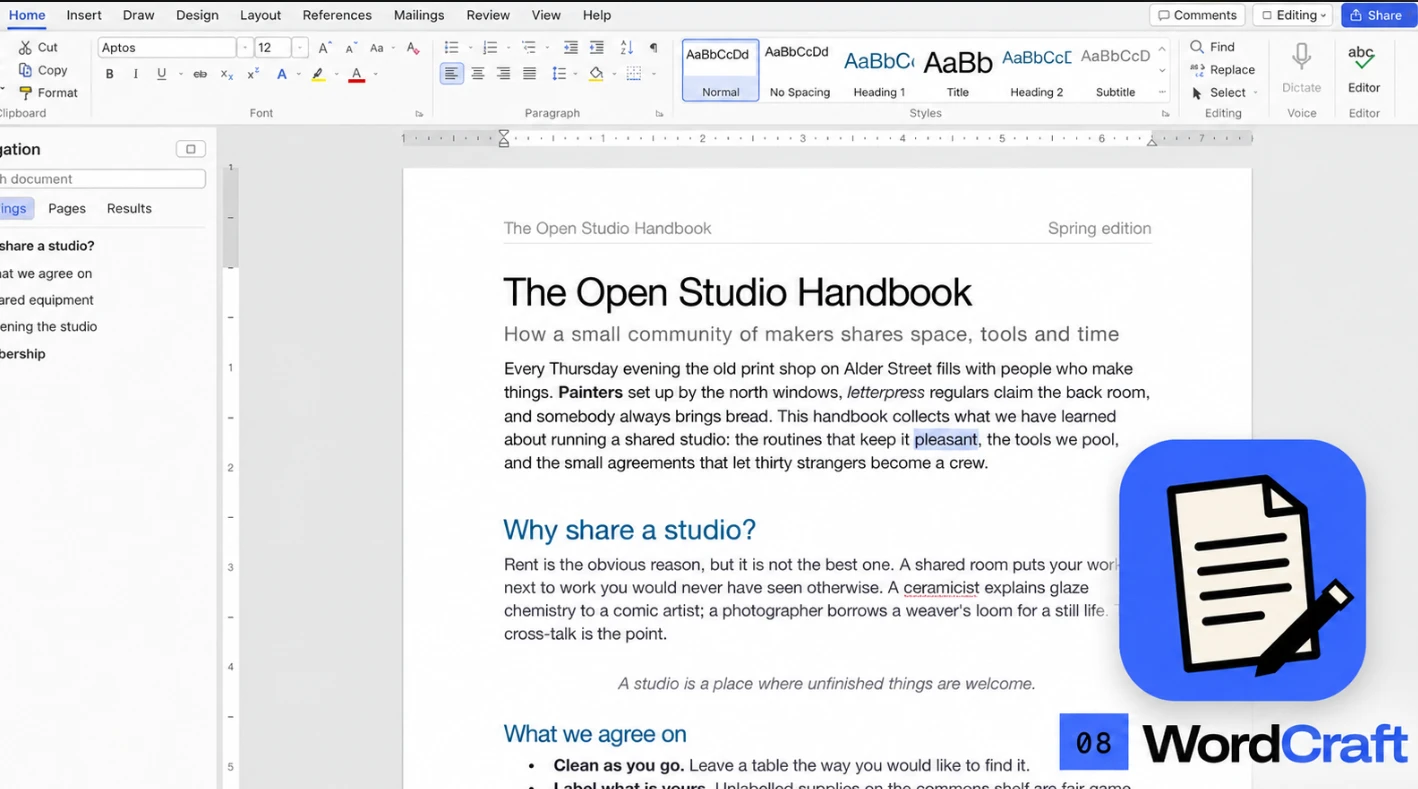Center-align the paragraph

coord(478,74)
